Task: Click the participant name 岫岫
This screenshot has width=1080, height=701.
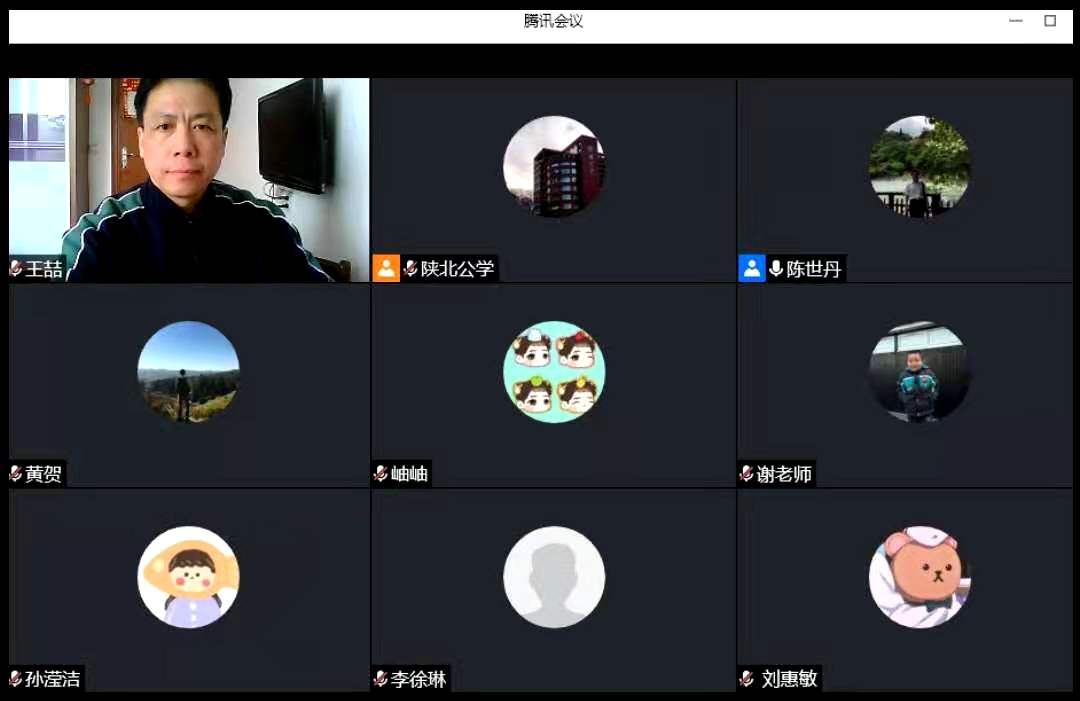Action: pos(409,474)
